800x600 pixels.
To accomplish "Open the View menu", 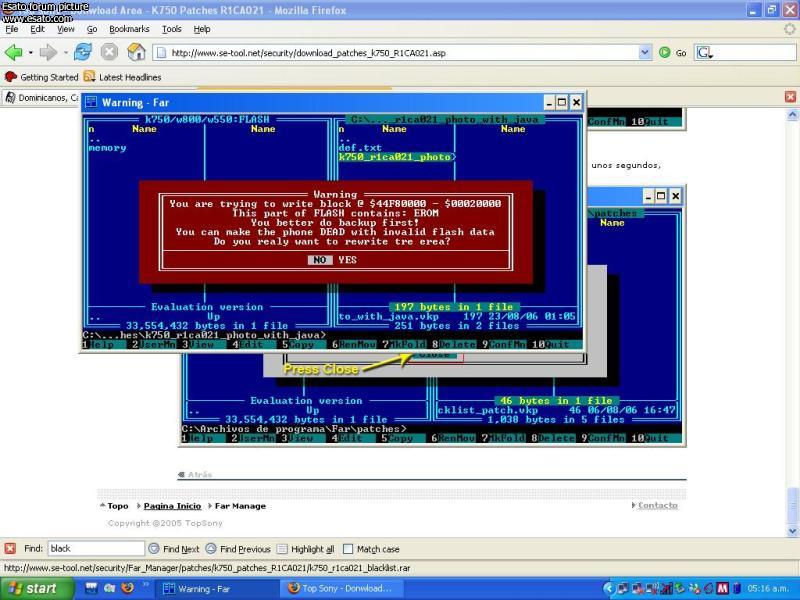I will click(65, 29).
